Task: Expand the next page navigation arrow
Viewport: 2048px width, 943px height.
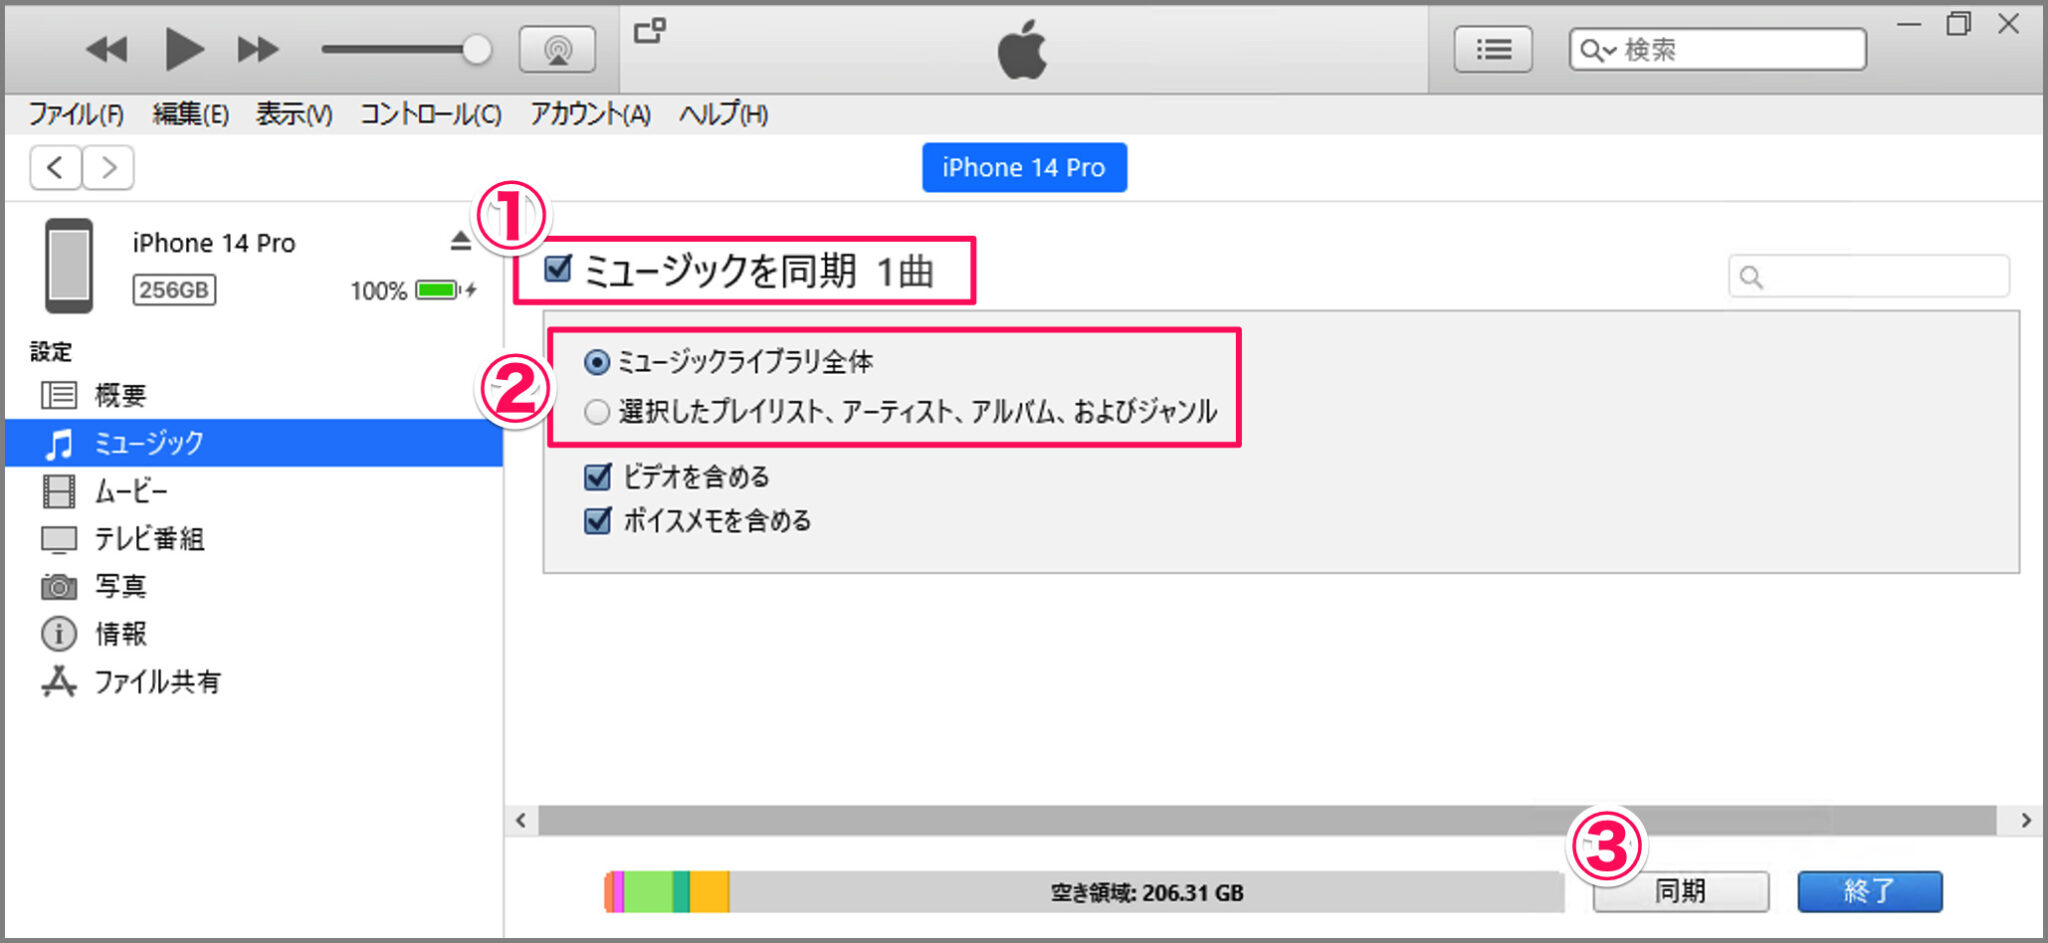Action: (x=108, y=167)
